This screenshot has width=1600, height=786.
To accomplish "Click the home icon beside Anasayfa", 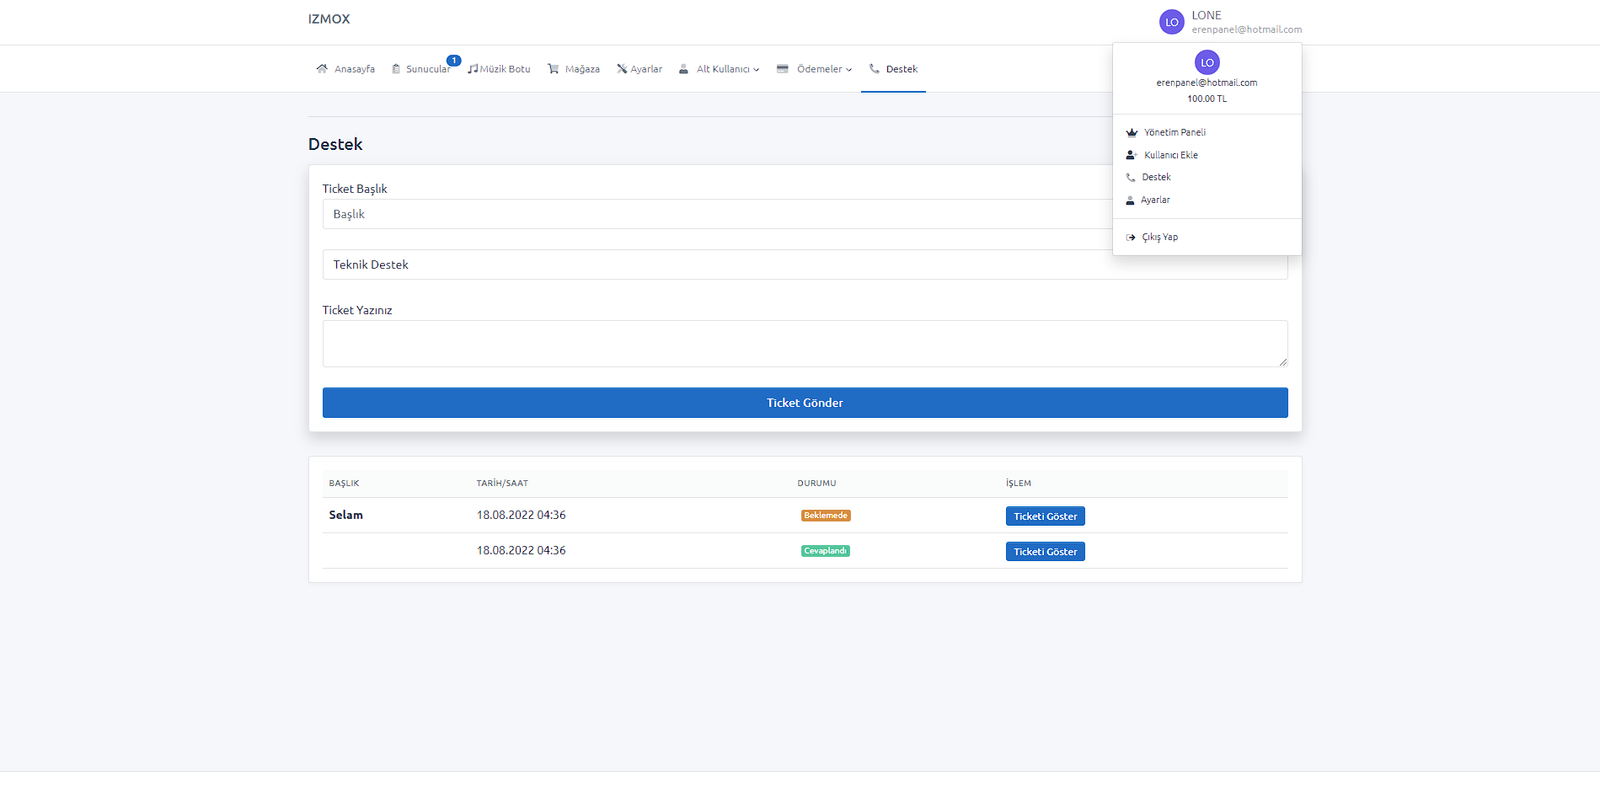I will pos(322,69).
